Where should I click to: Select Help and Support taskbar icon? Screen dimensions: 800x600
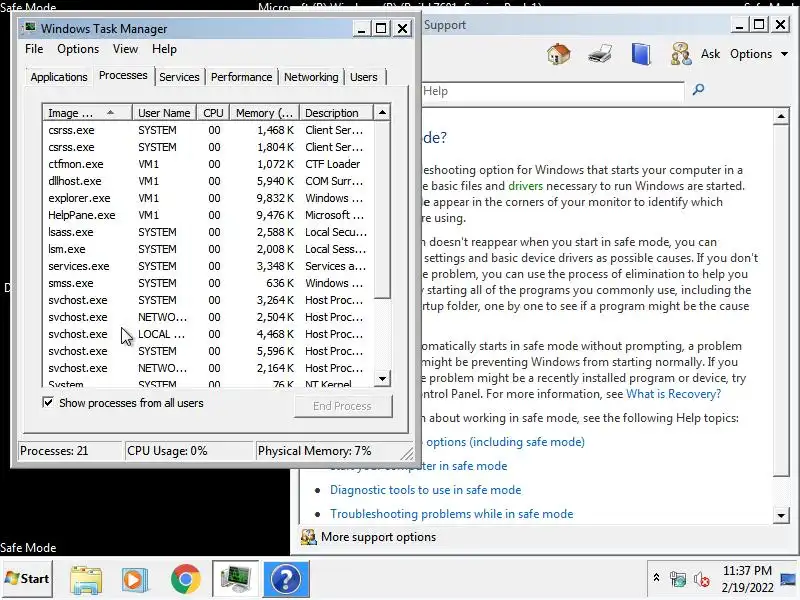pos(286,579)
